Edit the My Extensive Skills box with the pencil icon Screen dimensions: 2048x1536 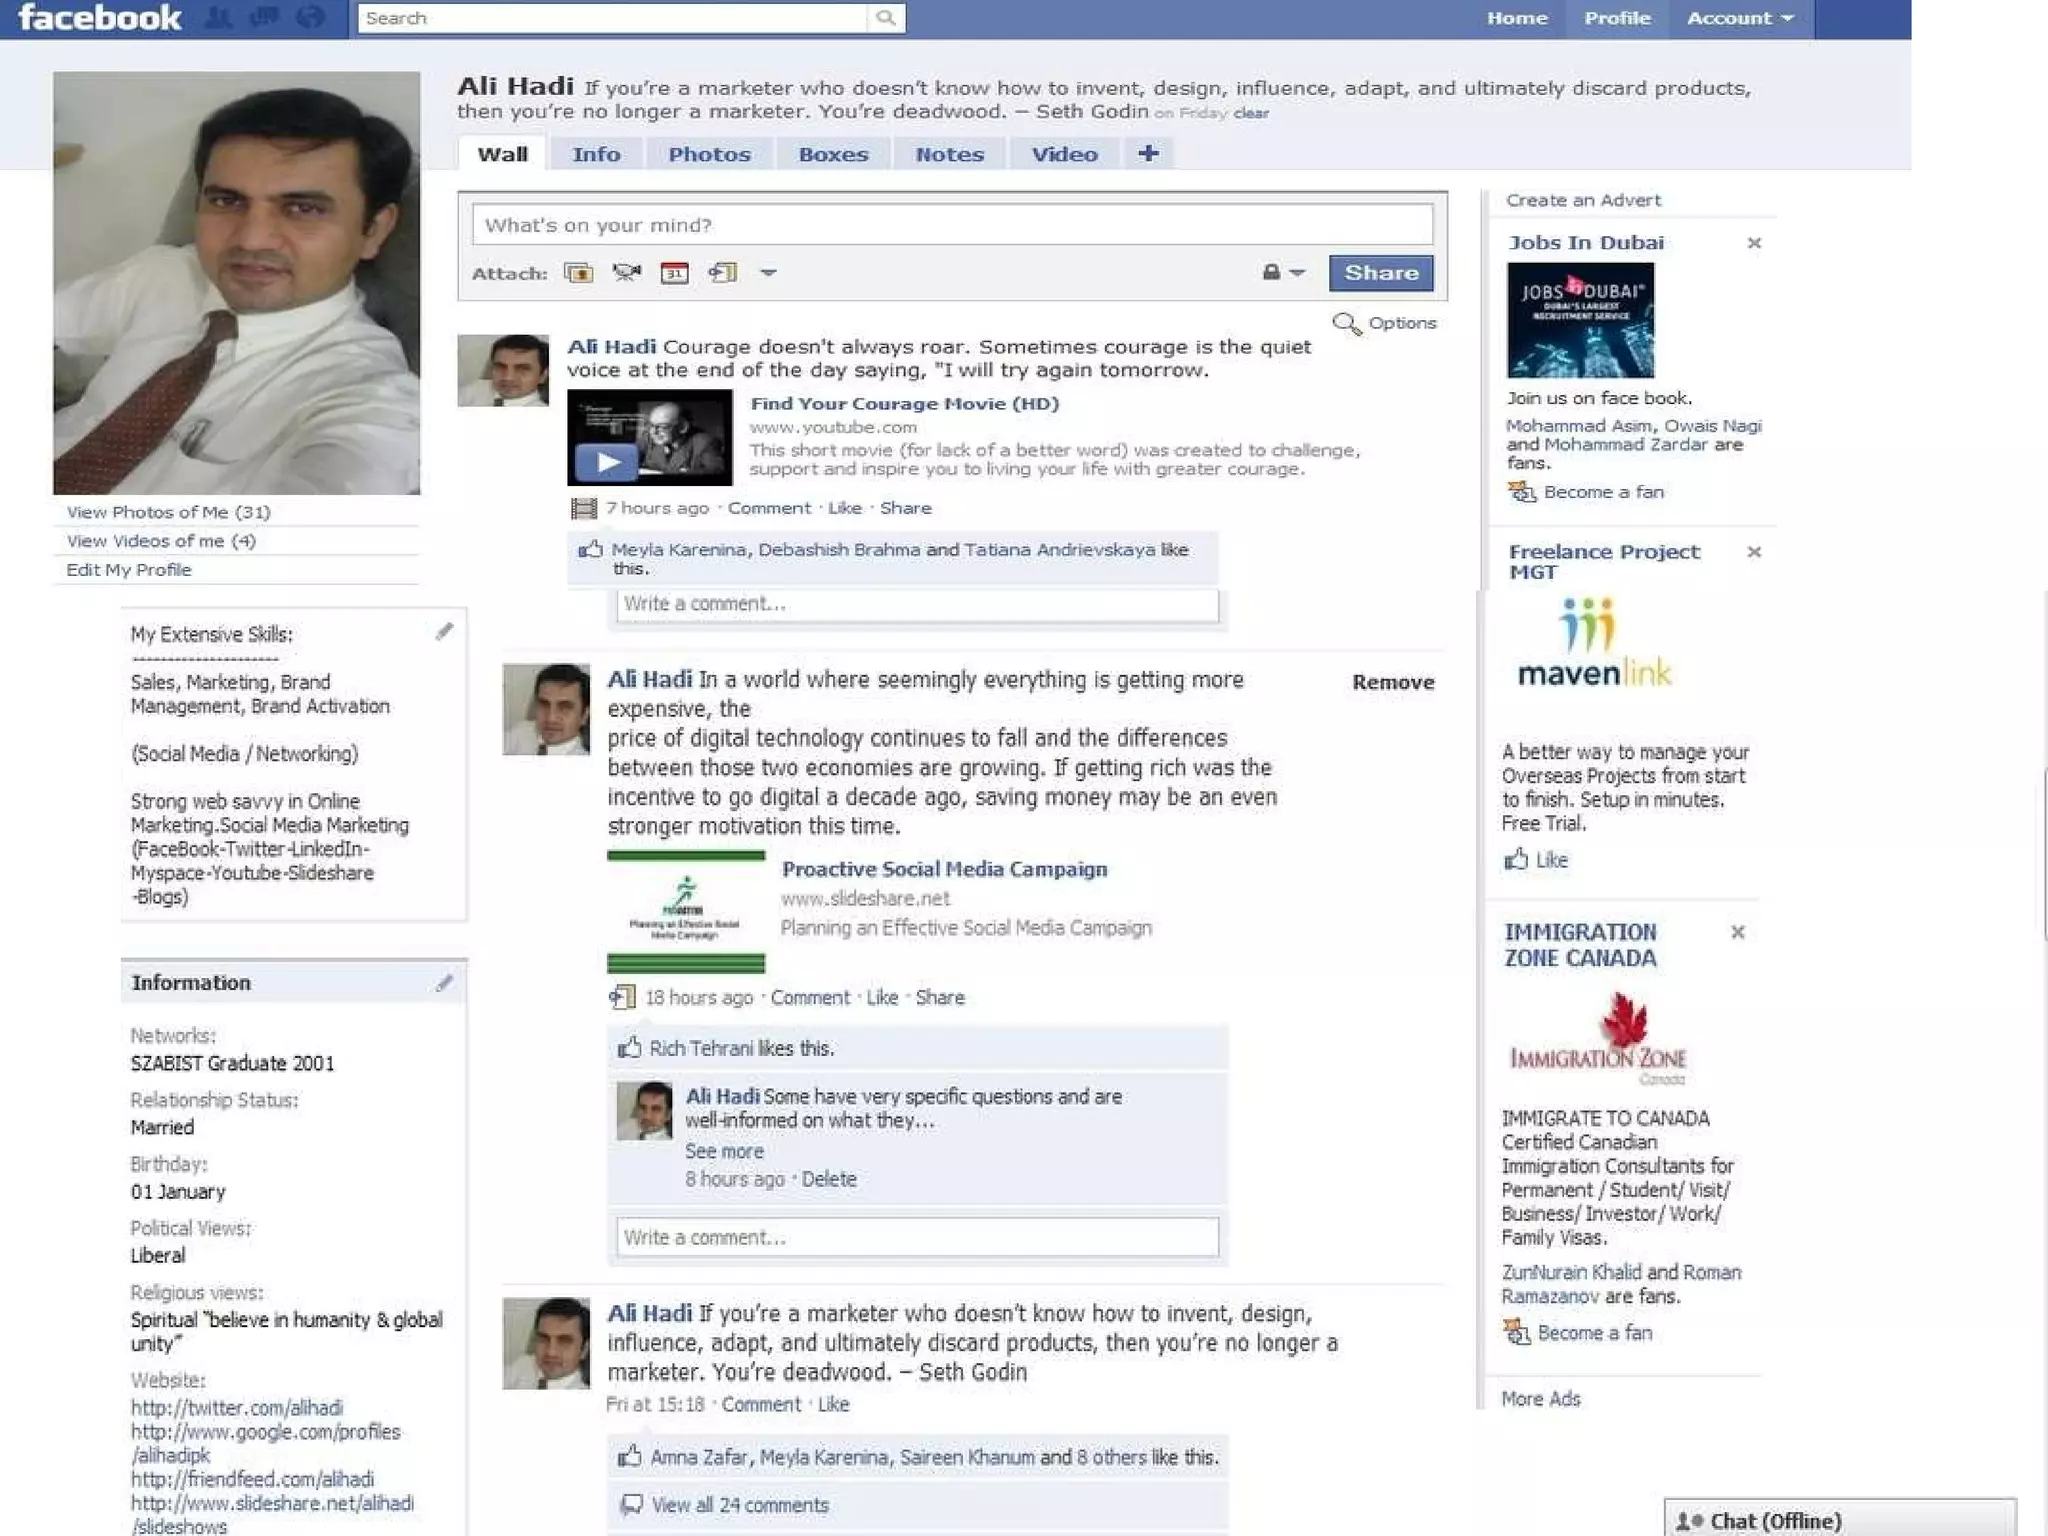point(445,631)
